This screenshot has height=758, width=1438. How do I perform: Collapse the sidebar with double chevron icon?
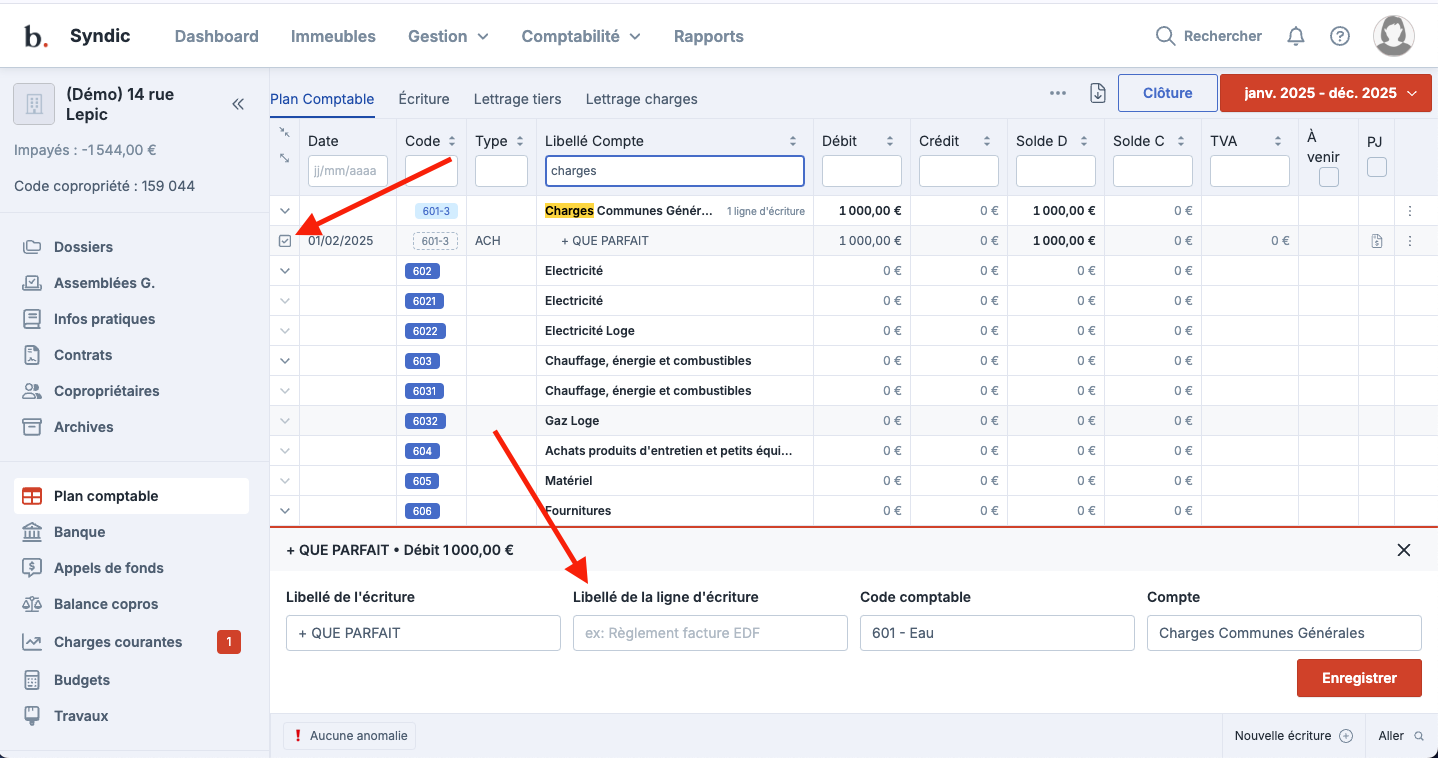(x=238, y=104)
